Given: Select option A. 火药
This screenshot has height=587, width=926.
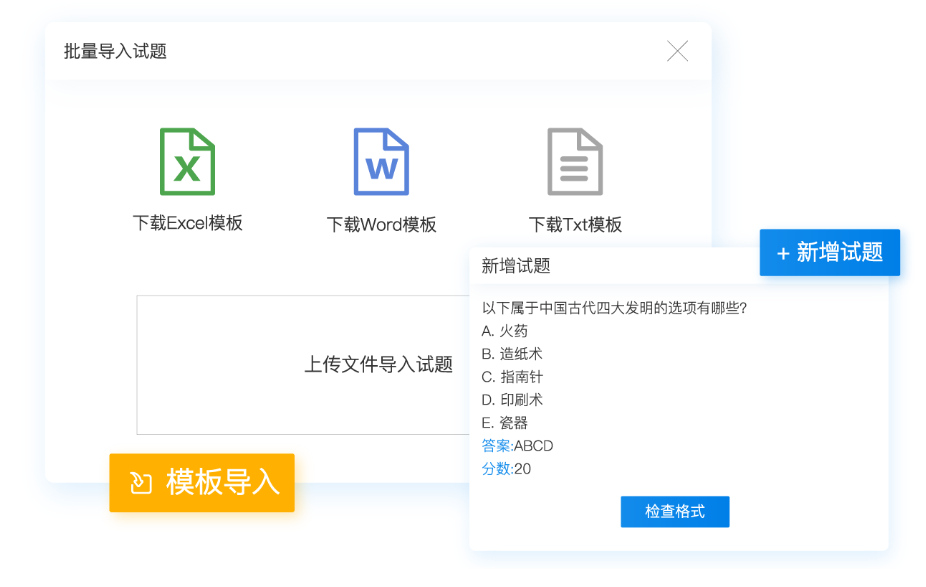Looking at the screenshot, I should click(x=504, y=331).
